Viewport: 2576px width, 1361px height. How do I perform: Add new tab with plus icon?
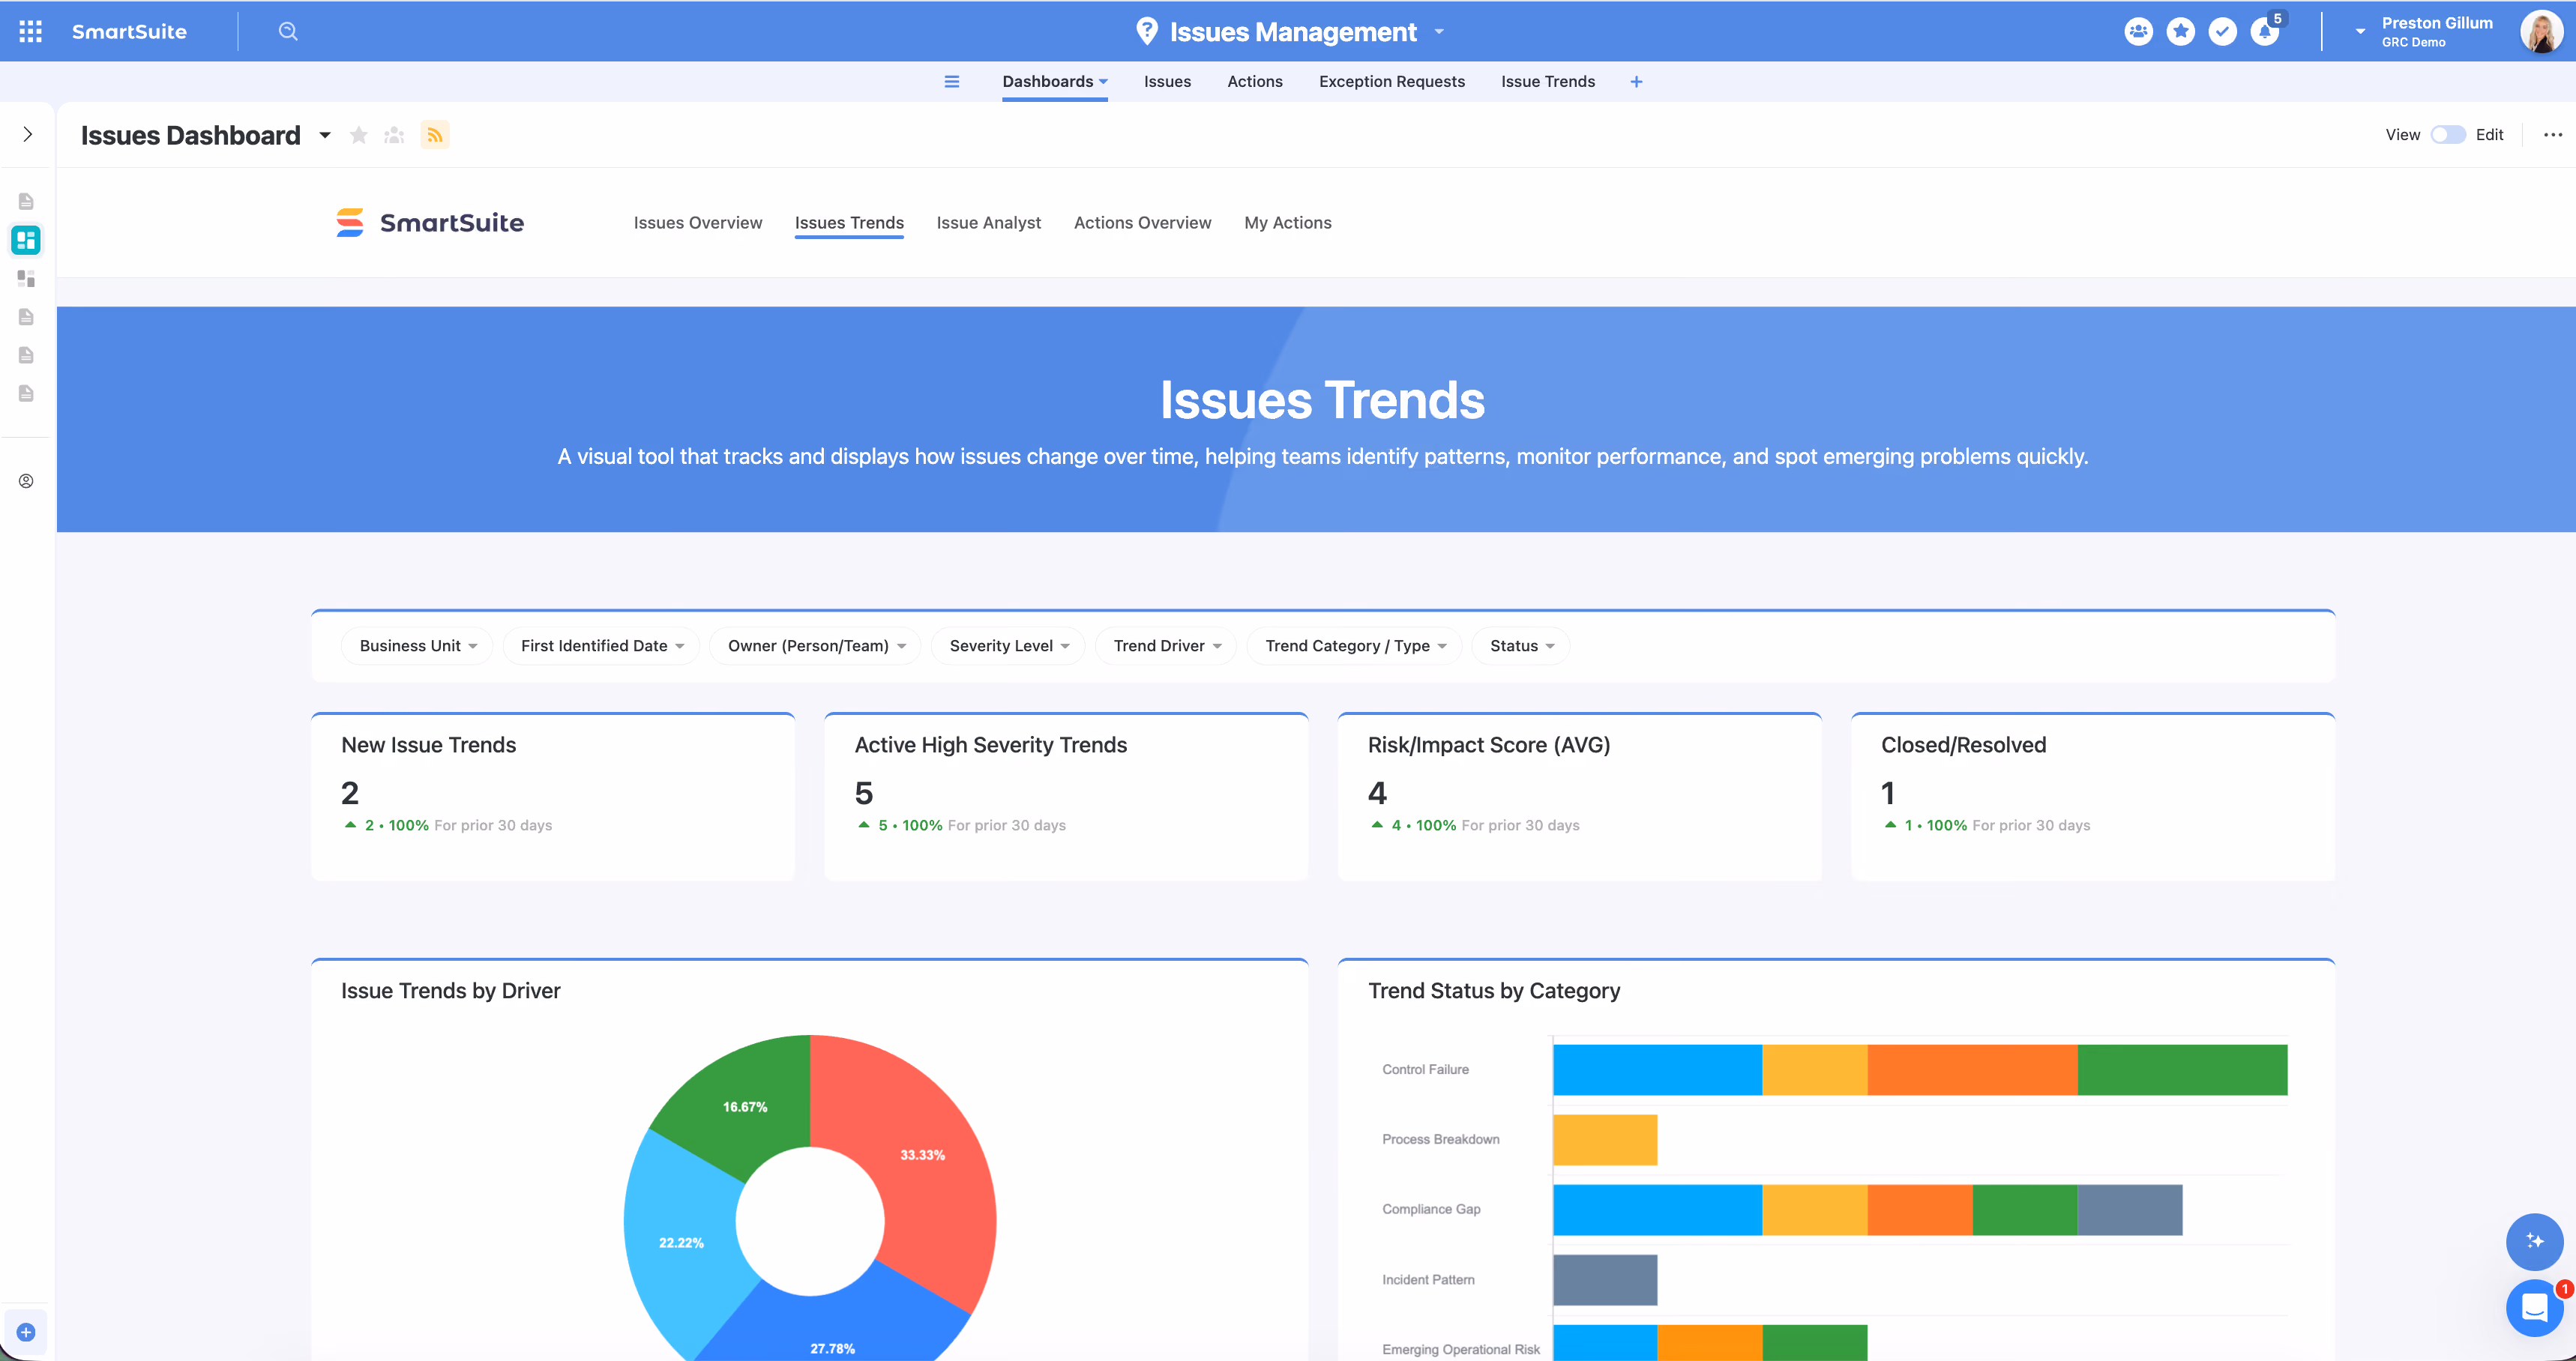[x=1636, y=81]
